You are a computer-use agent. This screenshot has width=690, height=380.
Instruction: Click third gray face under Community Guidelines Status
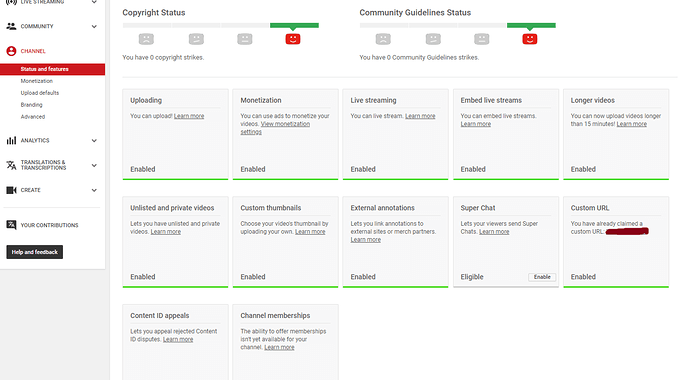(x=481, y=39)
